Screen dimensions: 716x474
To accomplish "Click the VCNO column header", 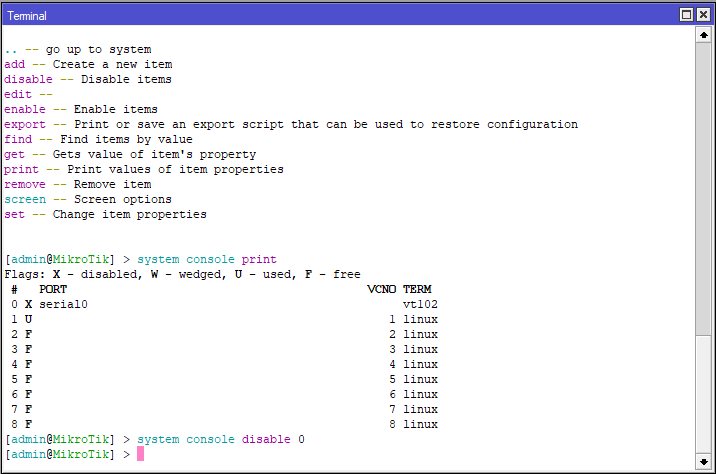I will coord(382,289).
